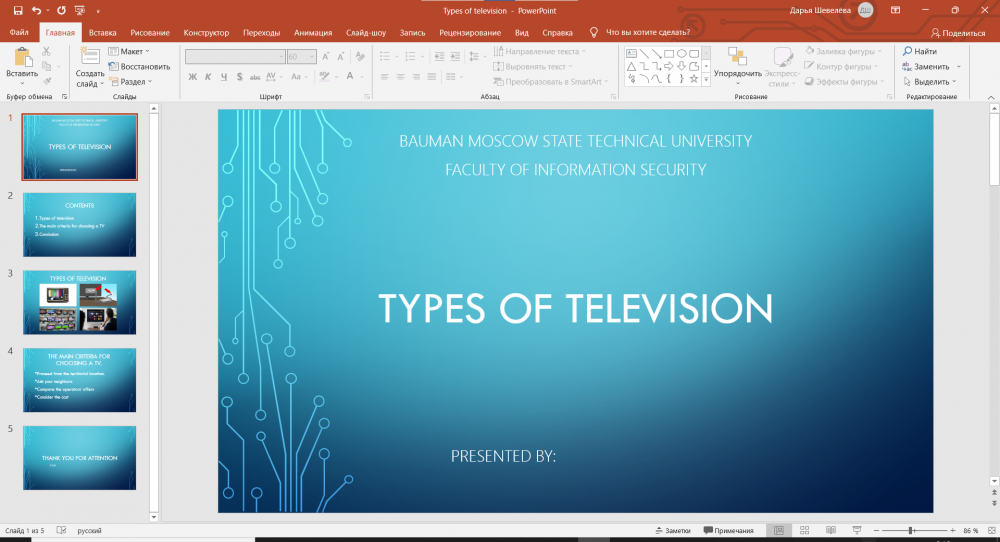Toggle Примечания comments pane in status bar
This screenshot has height=542, width=1000.
728,530
